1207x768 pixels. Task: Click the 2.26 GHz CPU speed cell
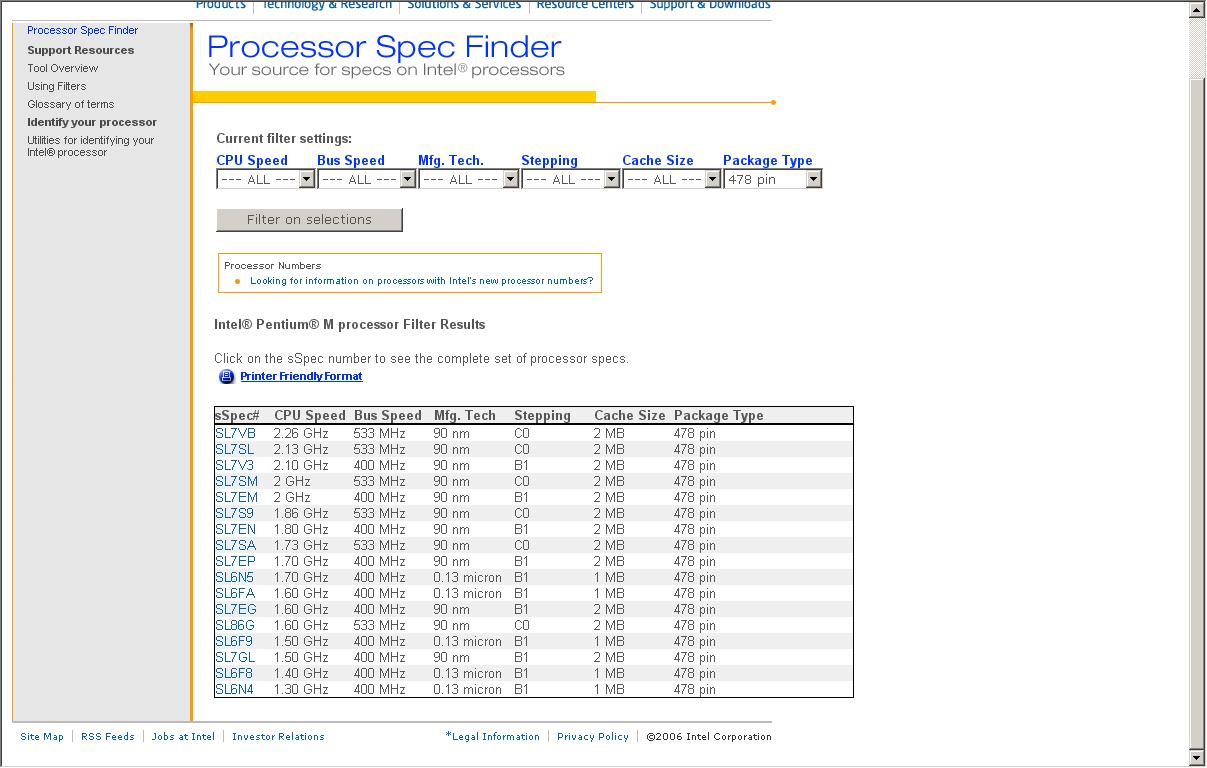pyautogui.click(x=301, y=434)
